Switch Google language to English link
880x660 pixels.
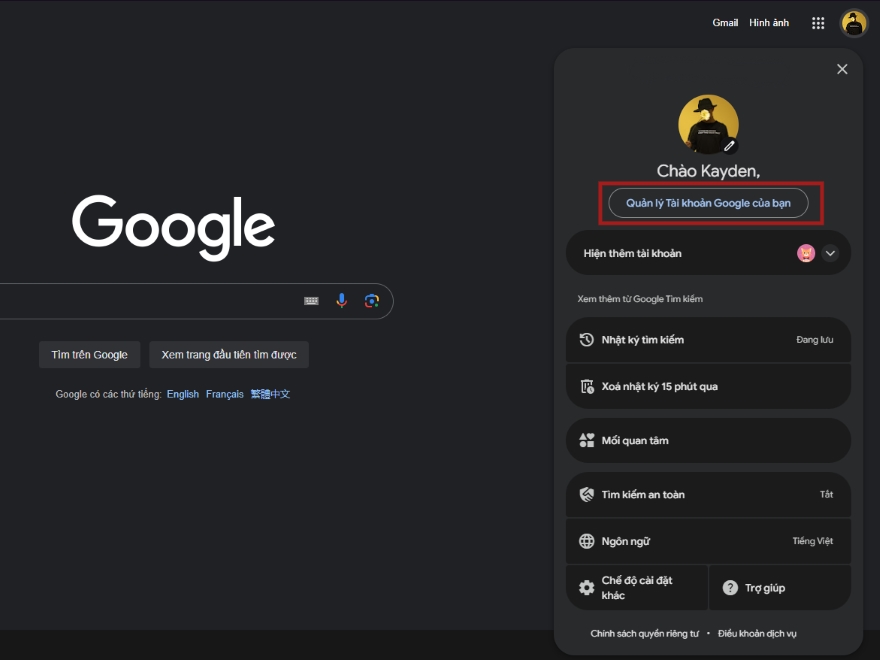pyautogui.click(x=183, y=394)
